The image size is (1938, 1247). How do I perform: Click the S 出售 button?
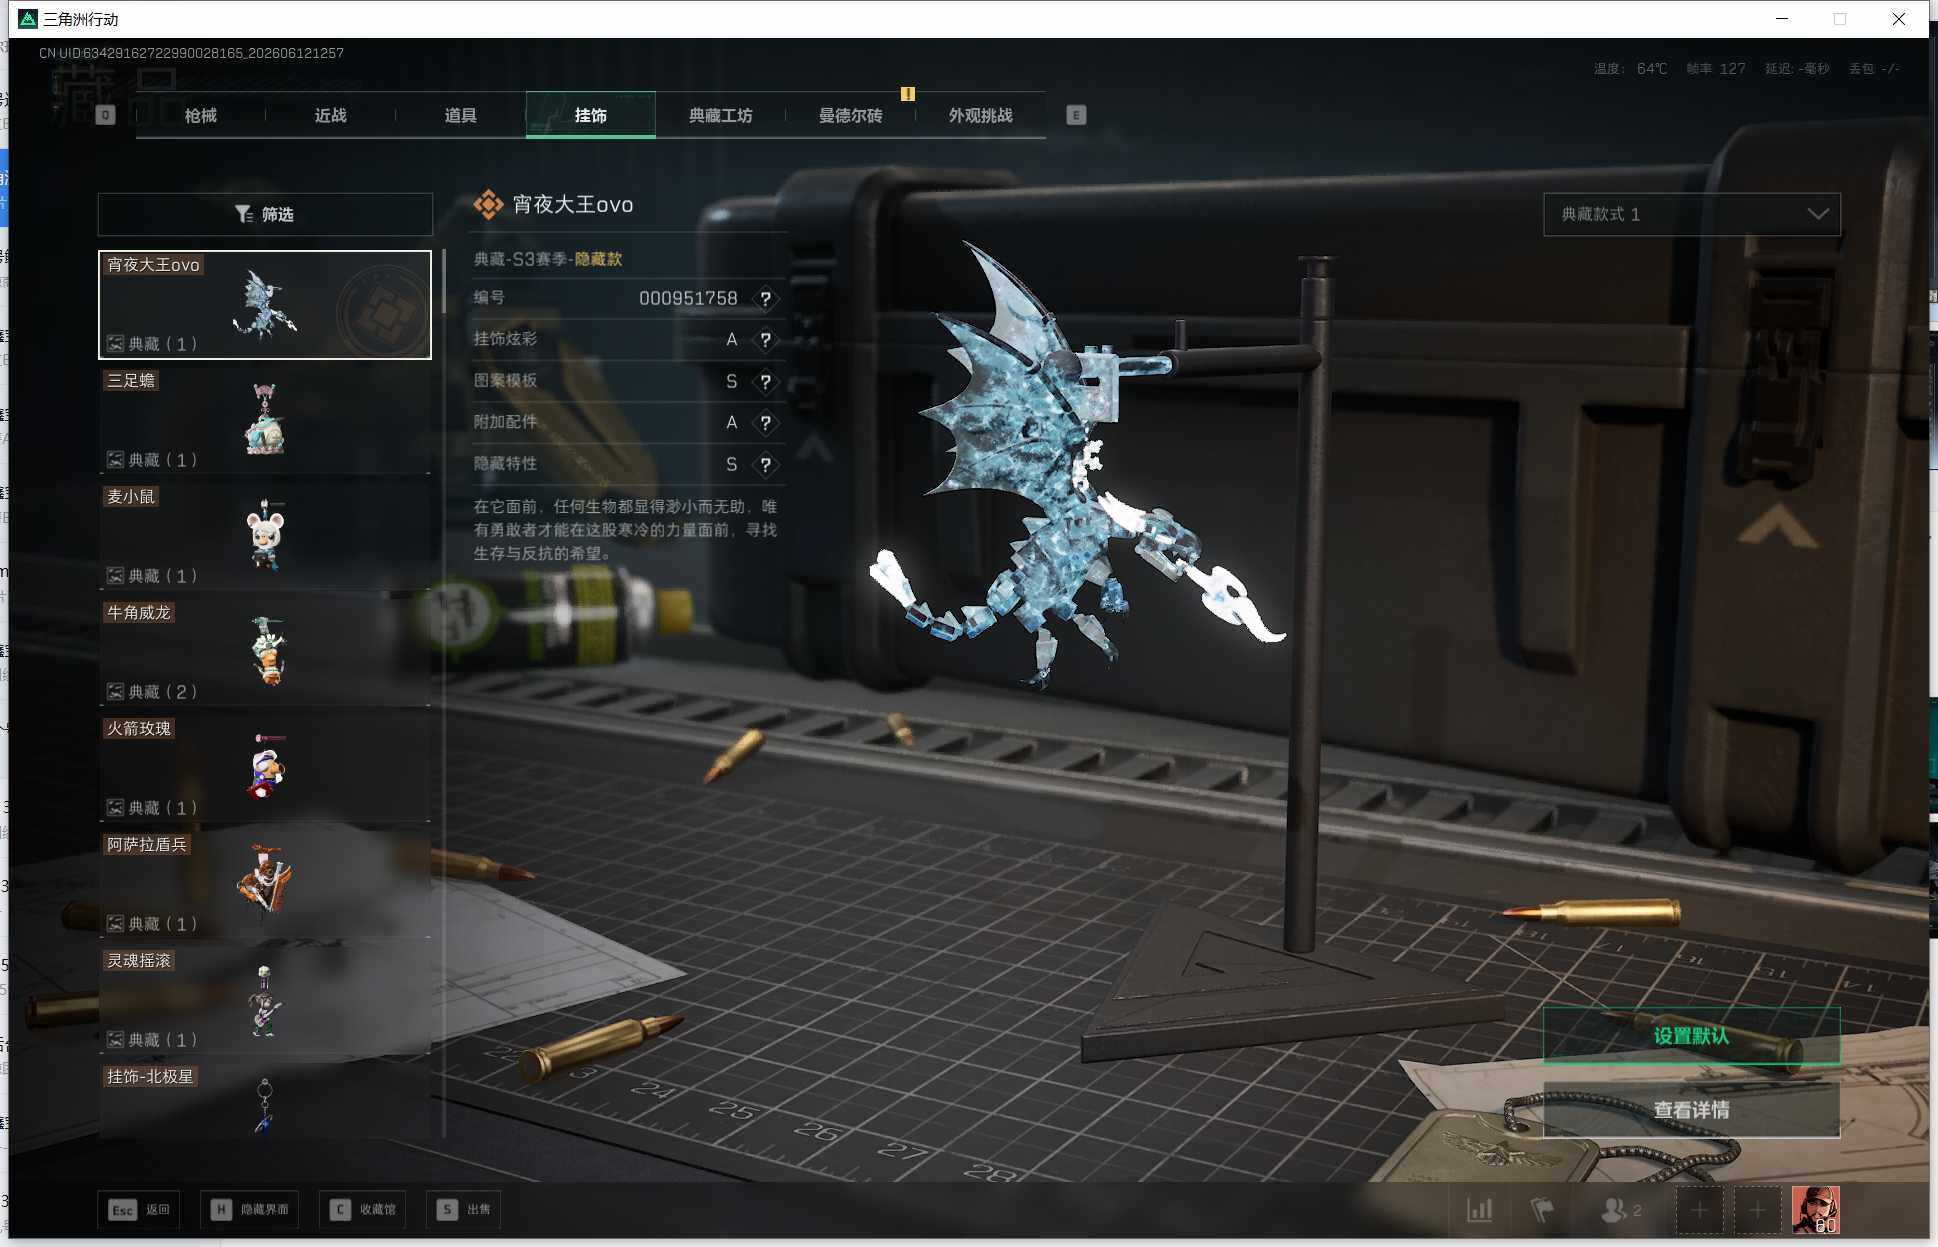464,1209
